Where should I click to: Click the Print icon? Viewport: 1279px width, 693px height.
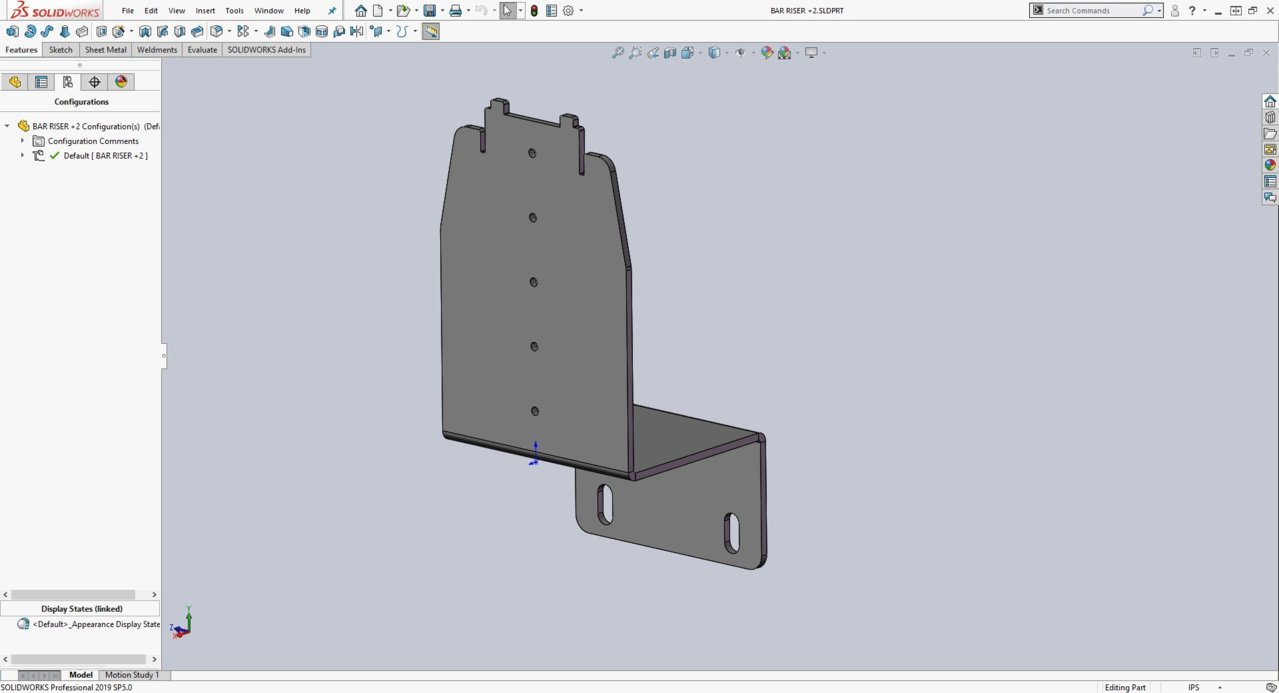pyautogui.click(x=455, y=11)
